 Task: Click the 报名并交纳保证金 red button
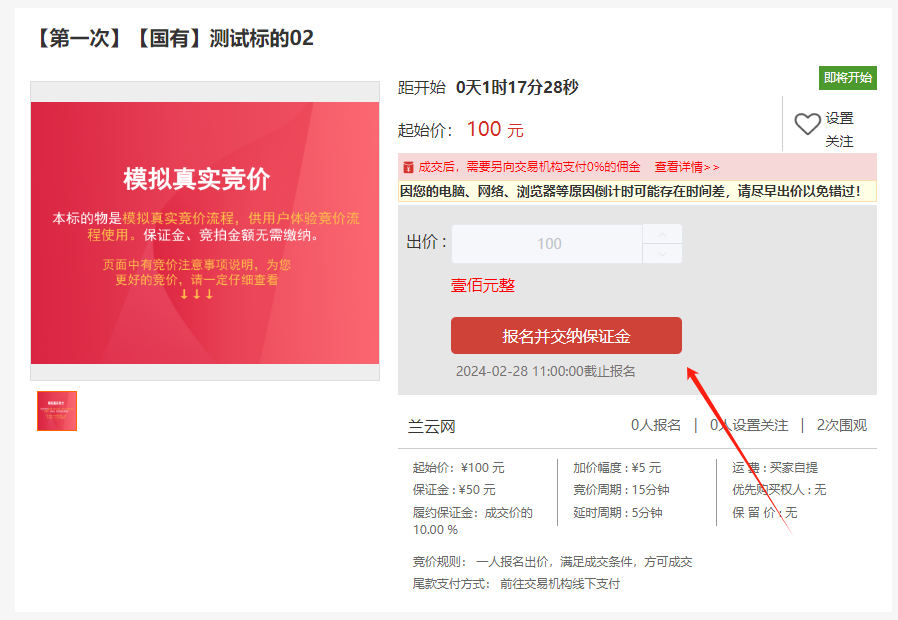[566, 335]
